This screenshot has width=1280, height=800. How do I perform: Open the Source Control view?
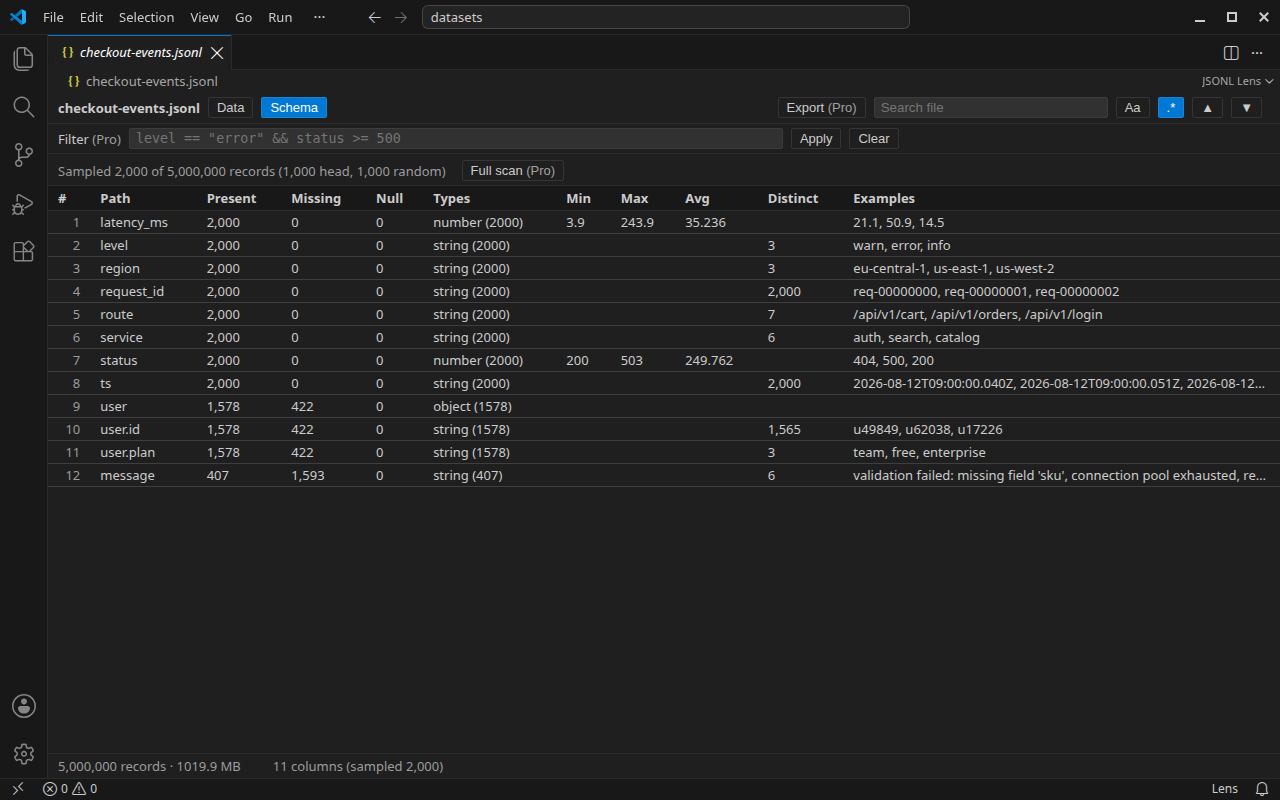click(23, 154)
